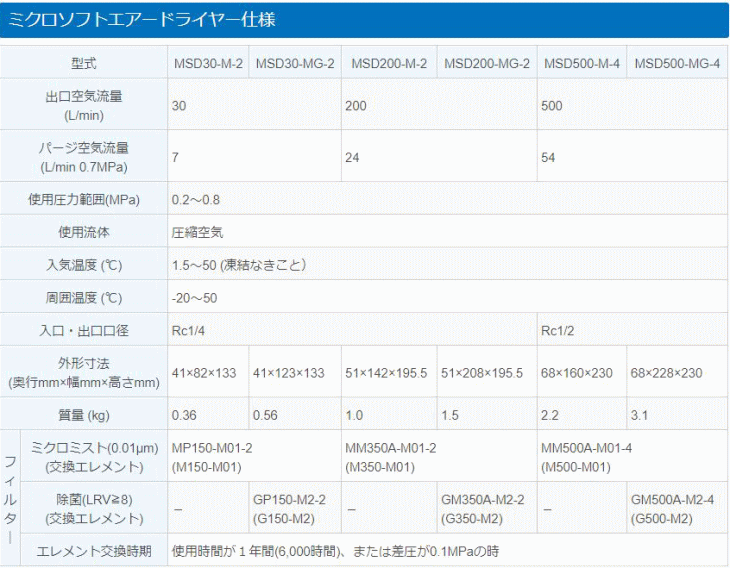Select the パージ空気流量 row label
730x568 pixels.
[x=84, y=157]
